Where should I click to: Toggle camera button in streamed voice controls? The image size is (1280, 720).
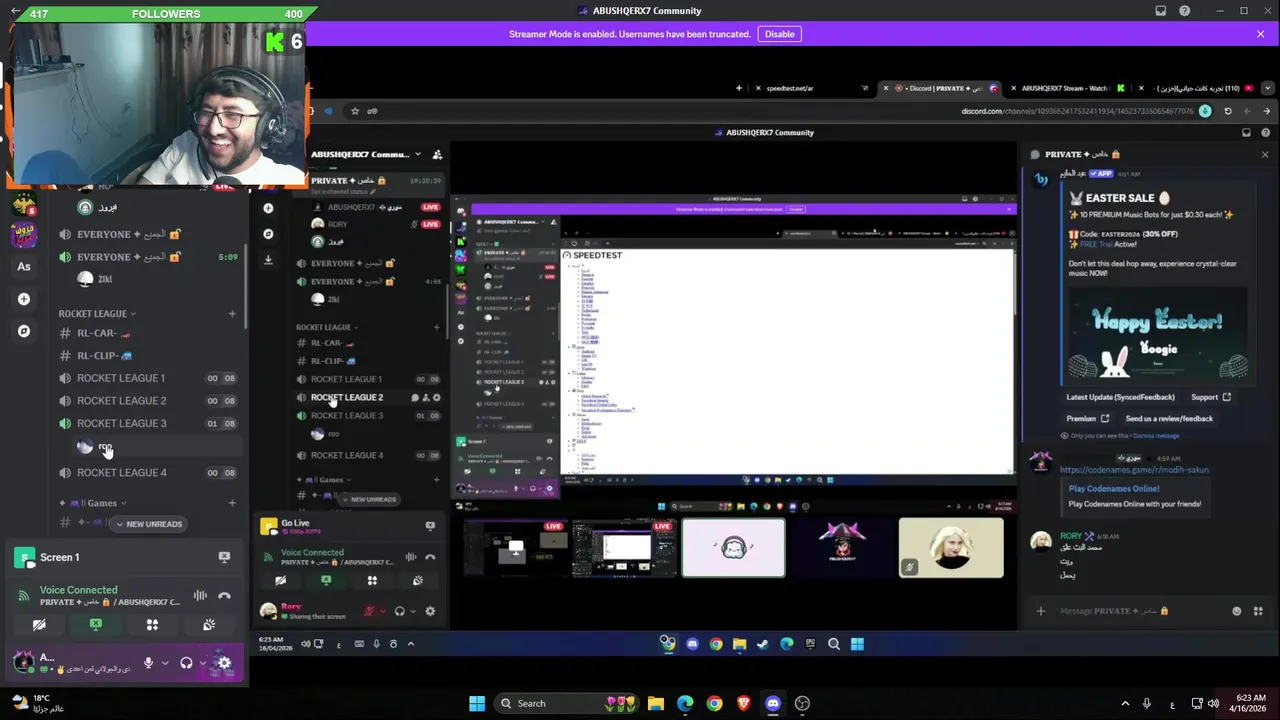click(280, 580)
